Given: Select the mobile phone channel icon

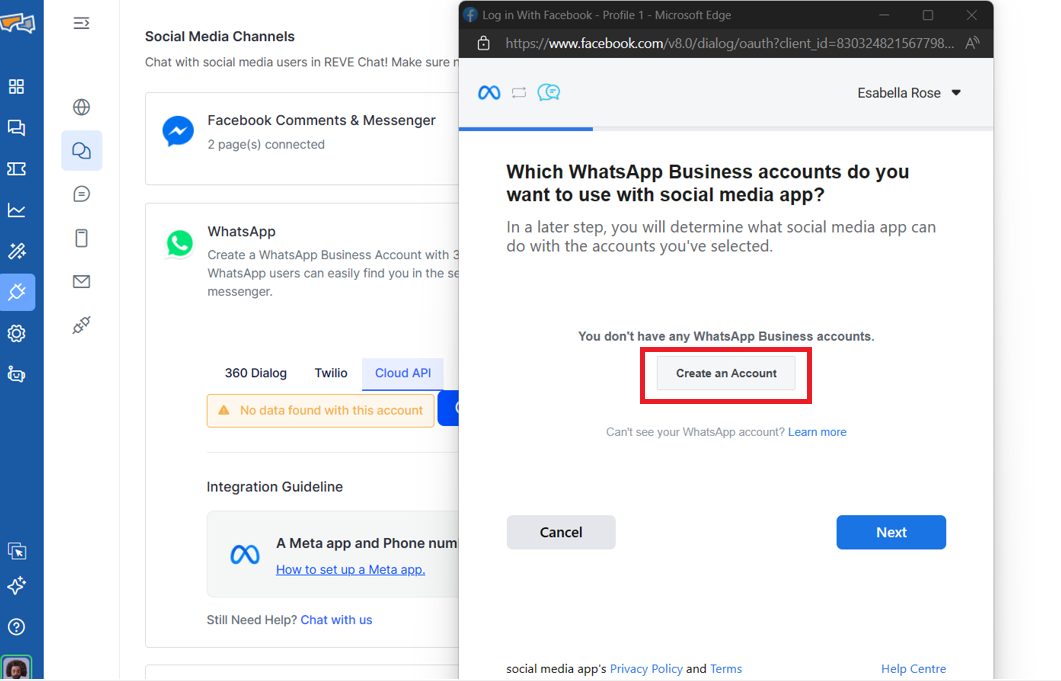Looking at the screenshot, I should click(81, 238).
